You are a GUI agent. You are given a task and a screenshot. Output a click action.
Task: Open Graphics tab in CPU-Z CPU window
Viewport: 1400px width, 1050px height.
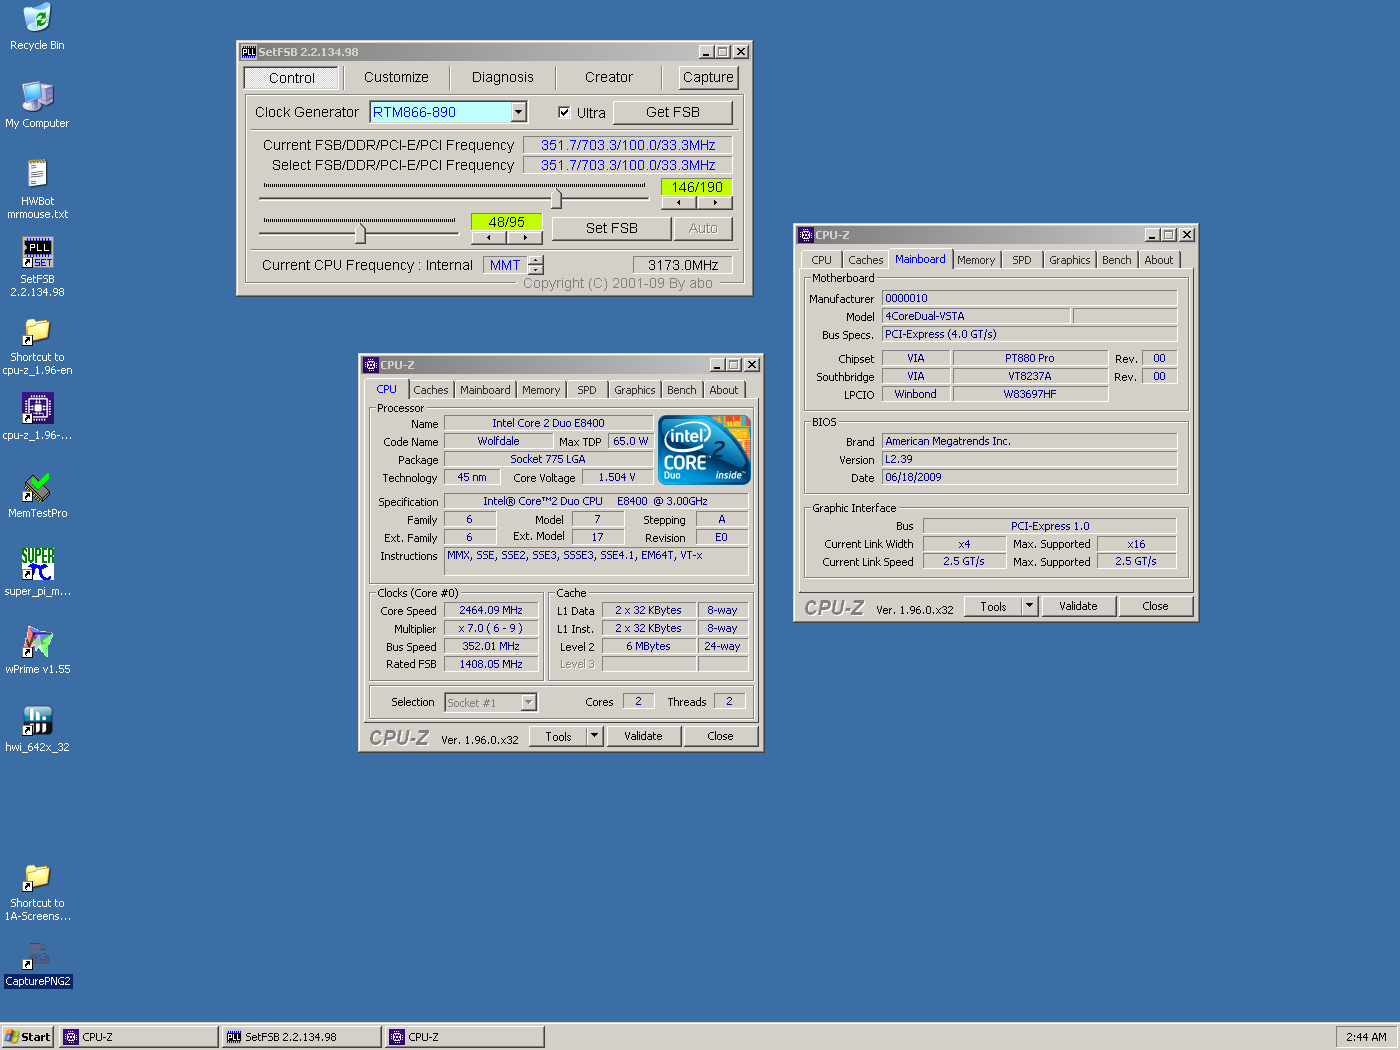(x=635, y=390)
